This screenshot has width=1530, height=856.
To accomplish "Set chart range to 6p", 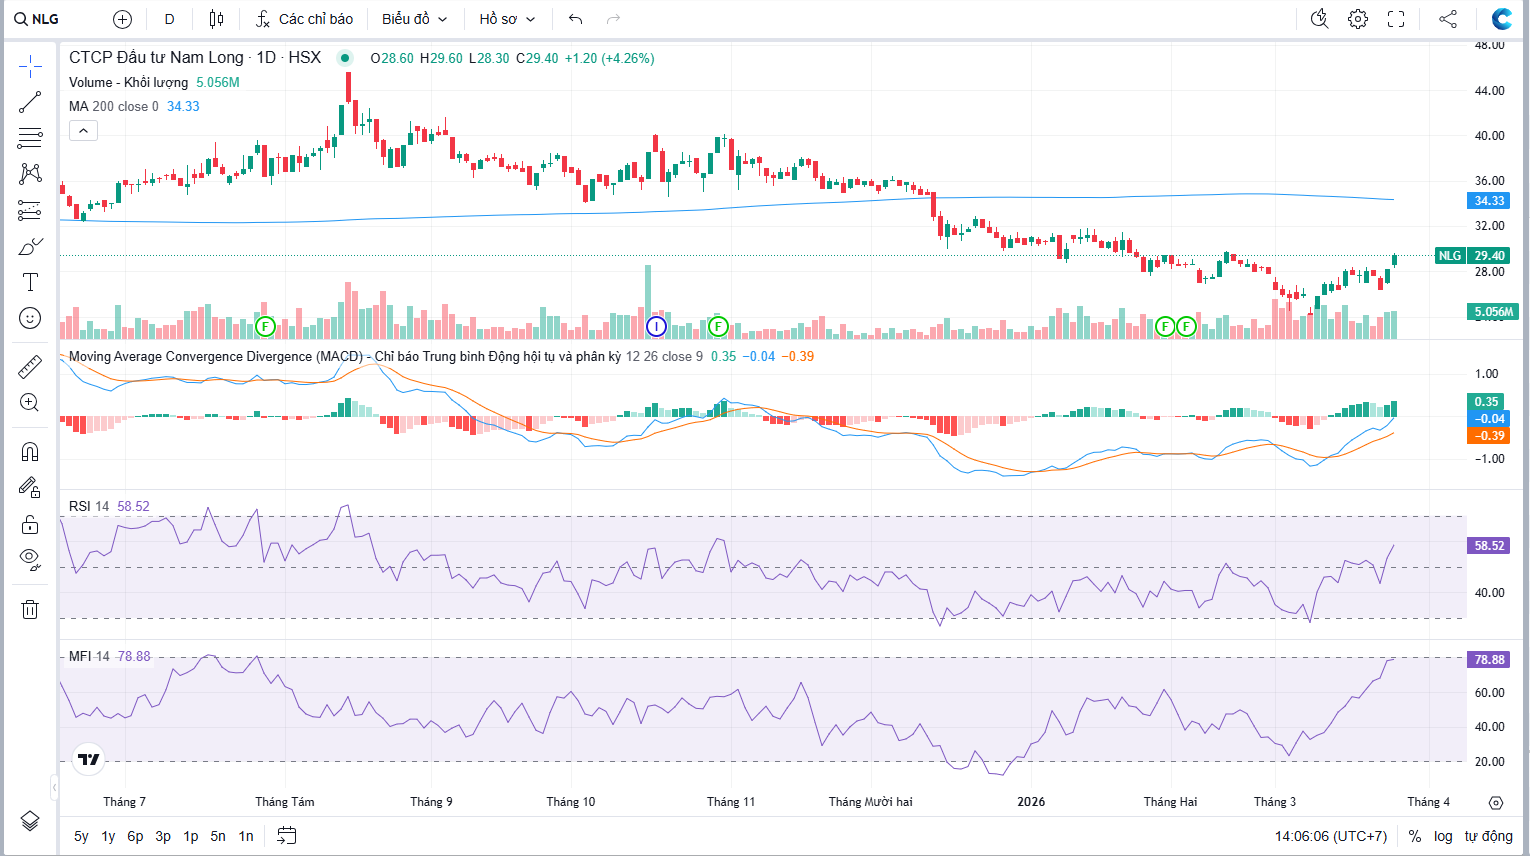I will point(135,836).
